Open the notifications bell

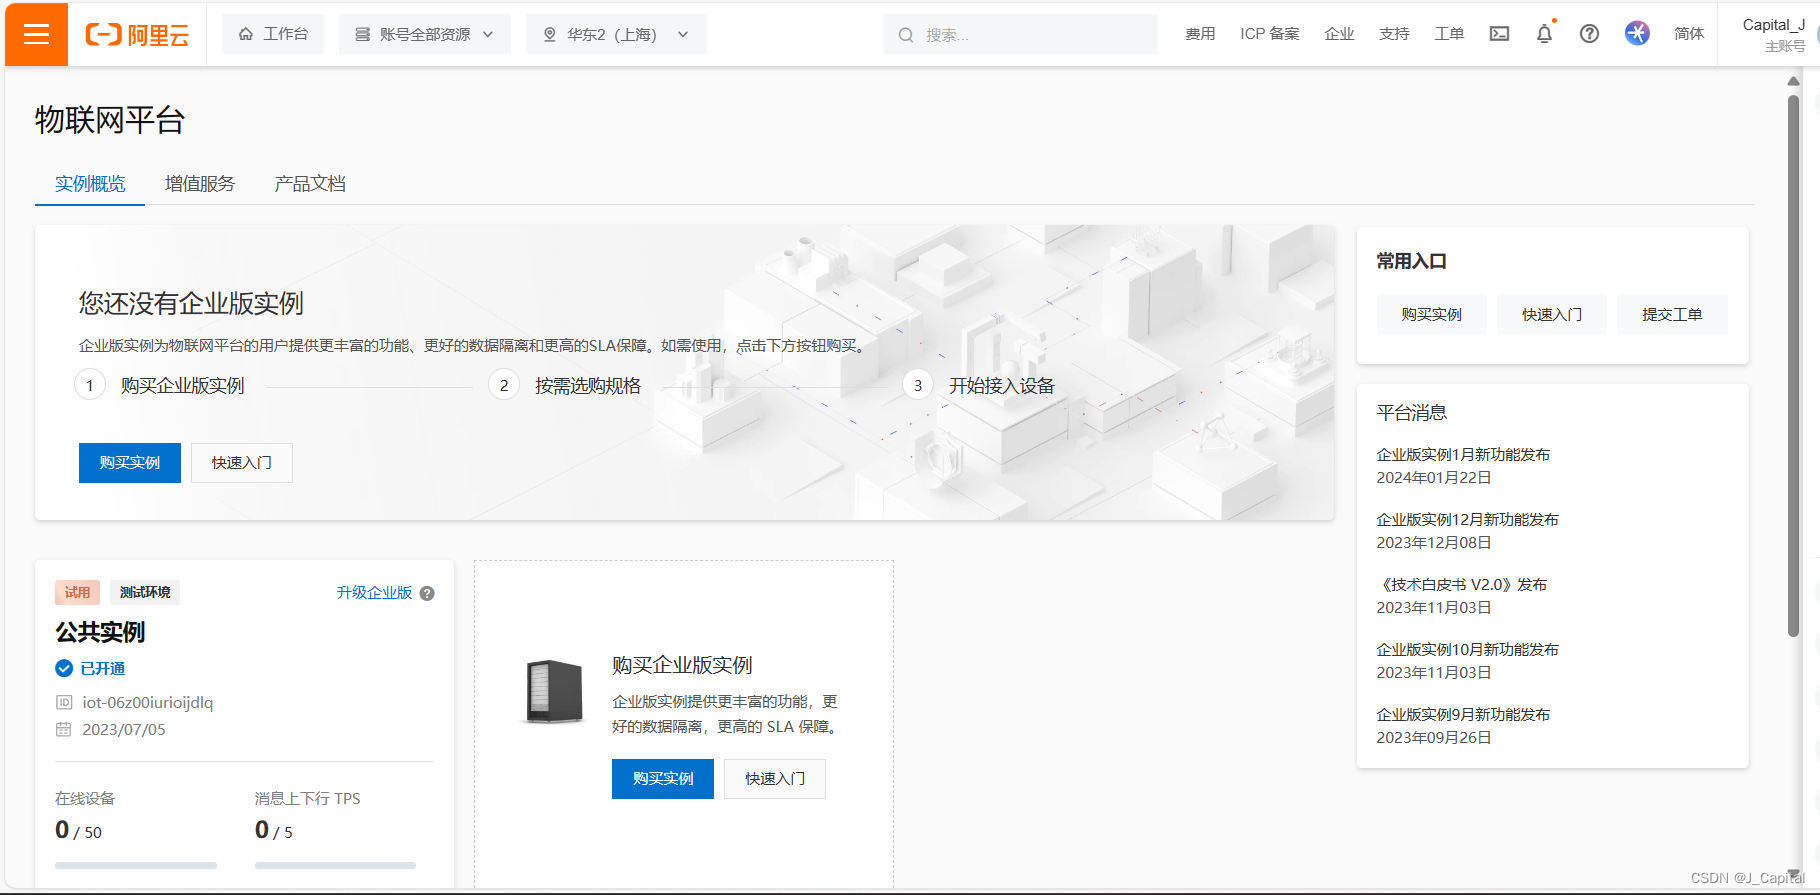click(1544, 34)
